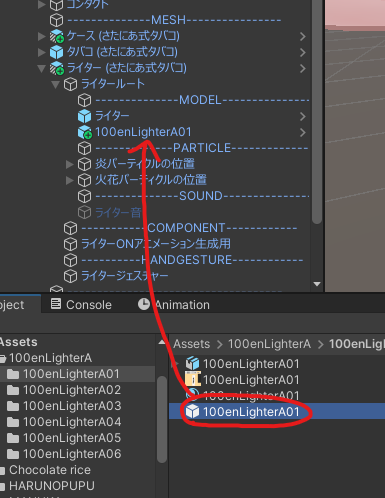Collapse the ライター (さたにあ式タバコ) hierarchy item
This screenshot has width=385, height=498.
(41, 68)
